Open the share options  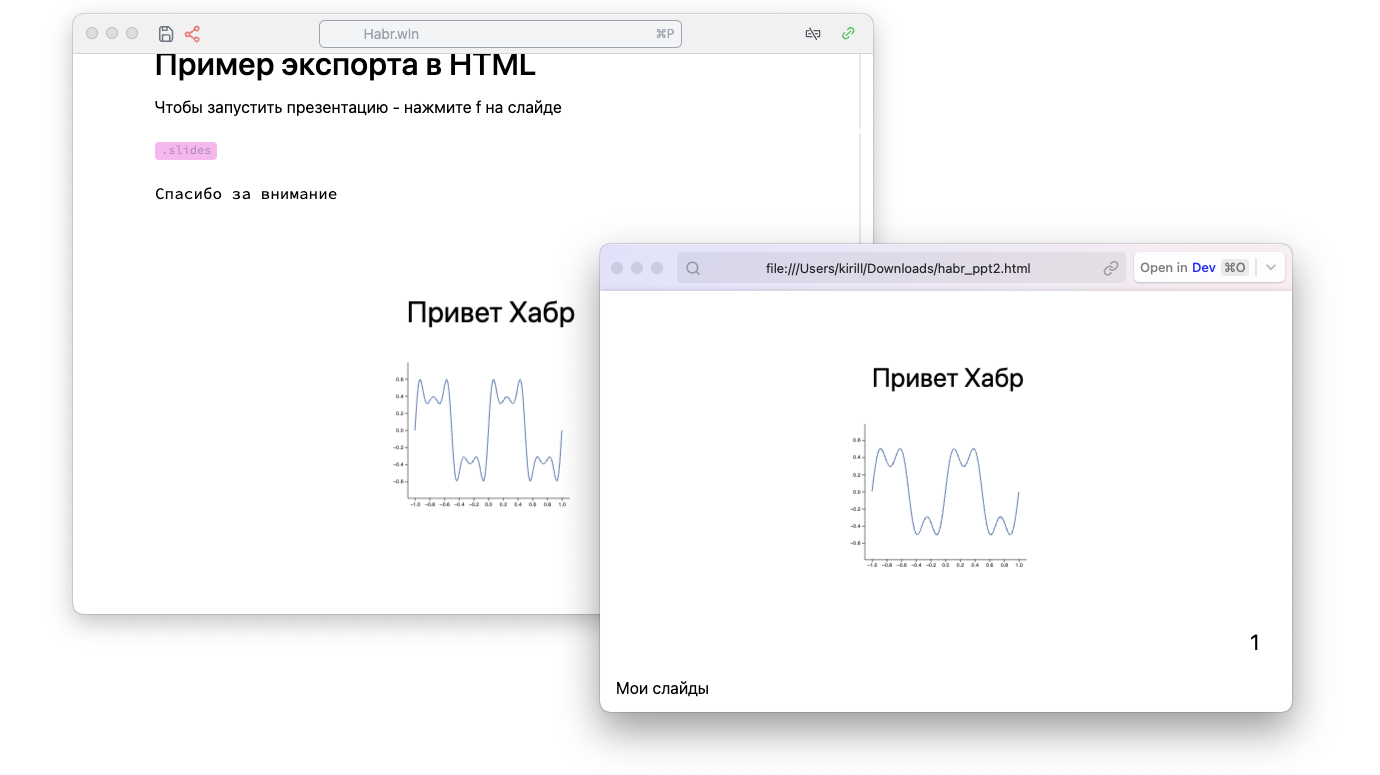192,33
